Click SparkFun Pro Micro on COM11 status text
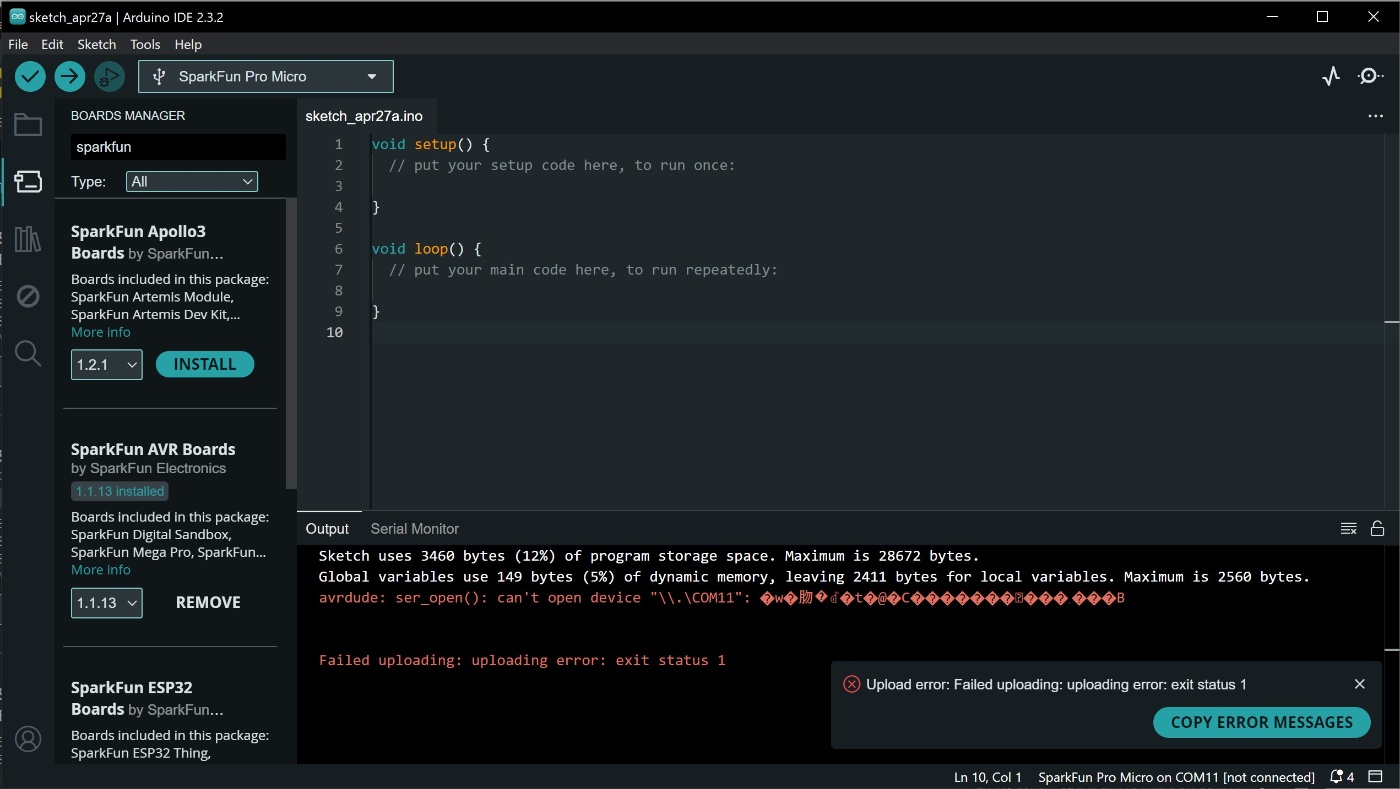Viewport: 1400px width, 789px height. (x=1176, y=777)
